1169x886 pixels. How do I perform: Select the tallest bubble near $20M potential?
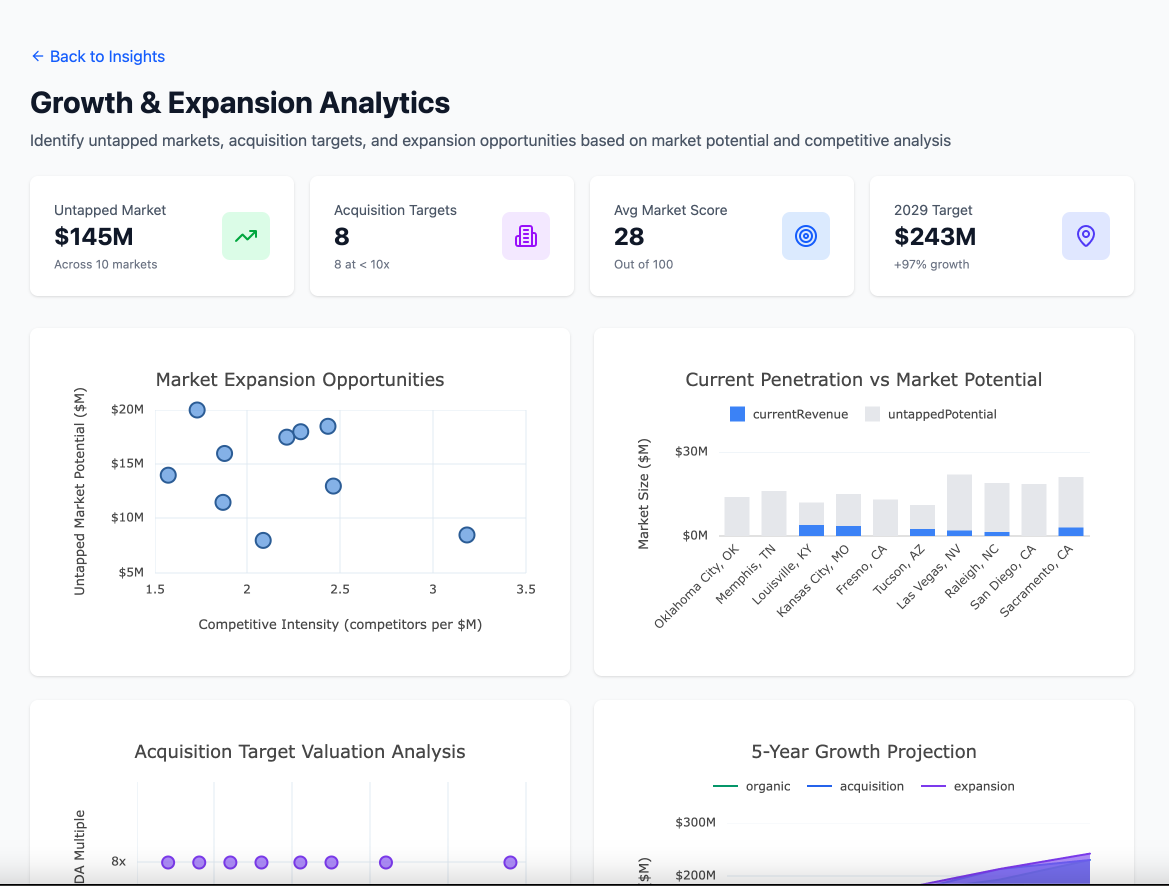(197, 410)
